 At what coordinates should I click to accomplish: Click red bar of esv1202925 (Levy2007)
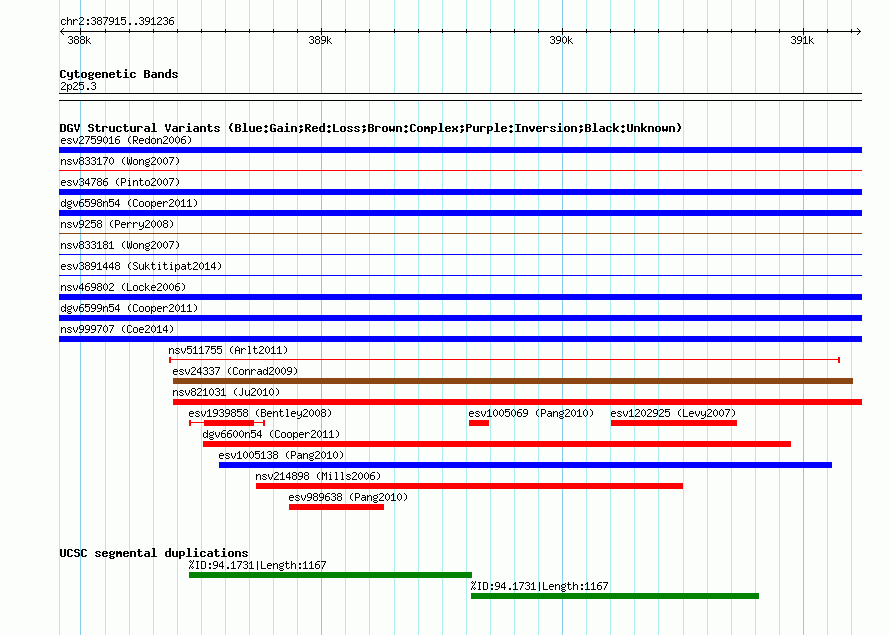(674, 423)
